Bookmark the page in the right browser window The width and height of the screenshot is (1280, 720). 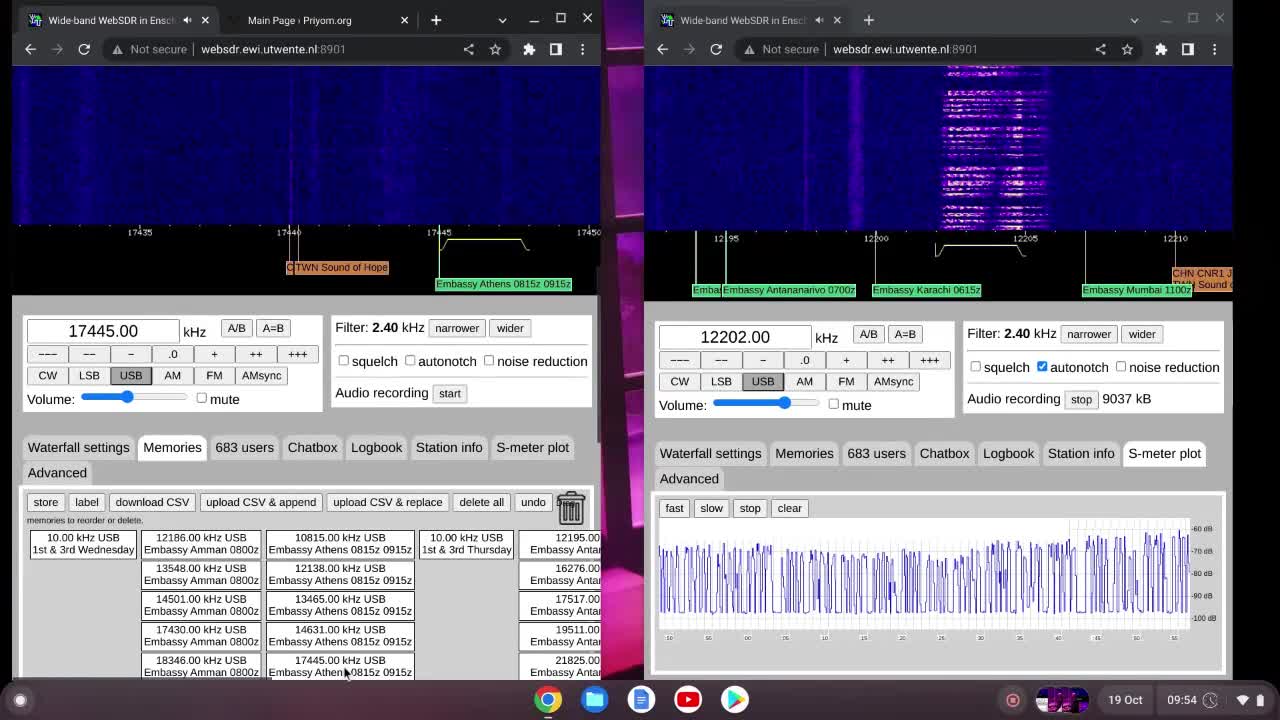click(x=1127, y=49)
